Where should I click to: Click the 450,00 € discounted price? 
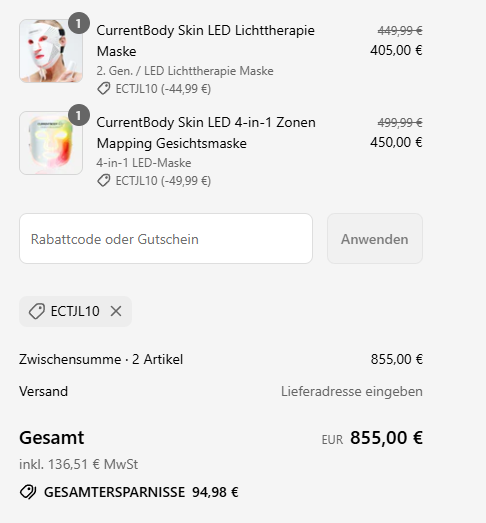(x=396, y=142)
